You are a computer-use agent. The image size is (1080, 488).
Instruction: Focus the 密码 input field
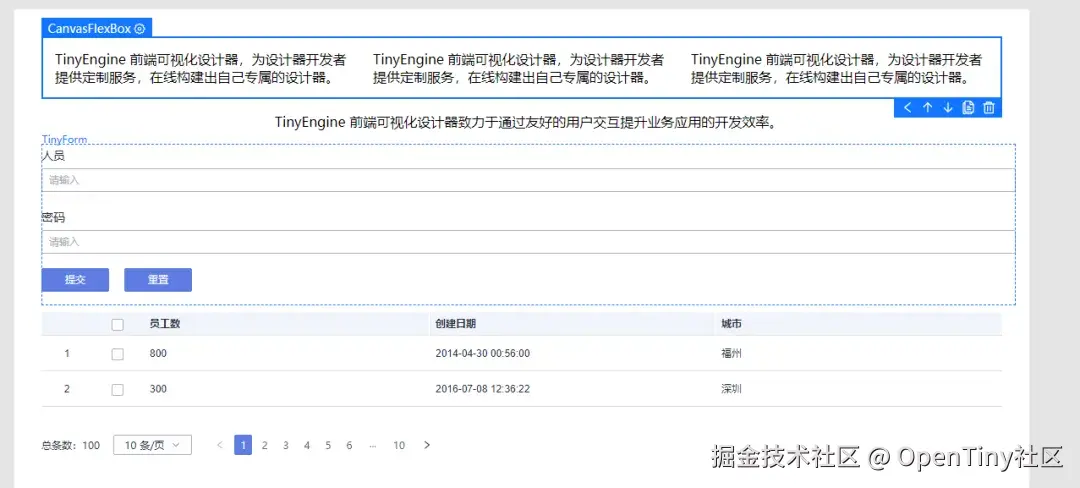[528, 242]
